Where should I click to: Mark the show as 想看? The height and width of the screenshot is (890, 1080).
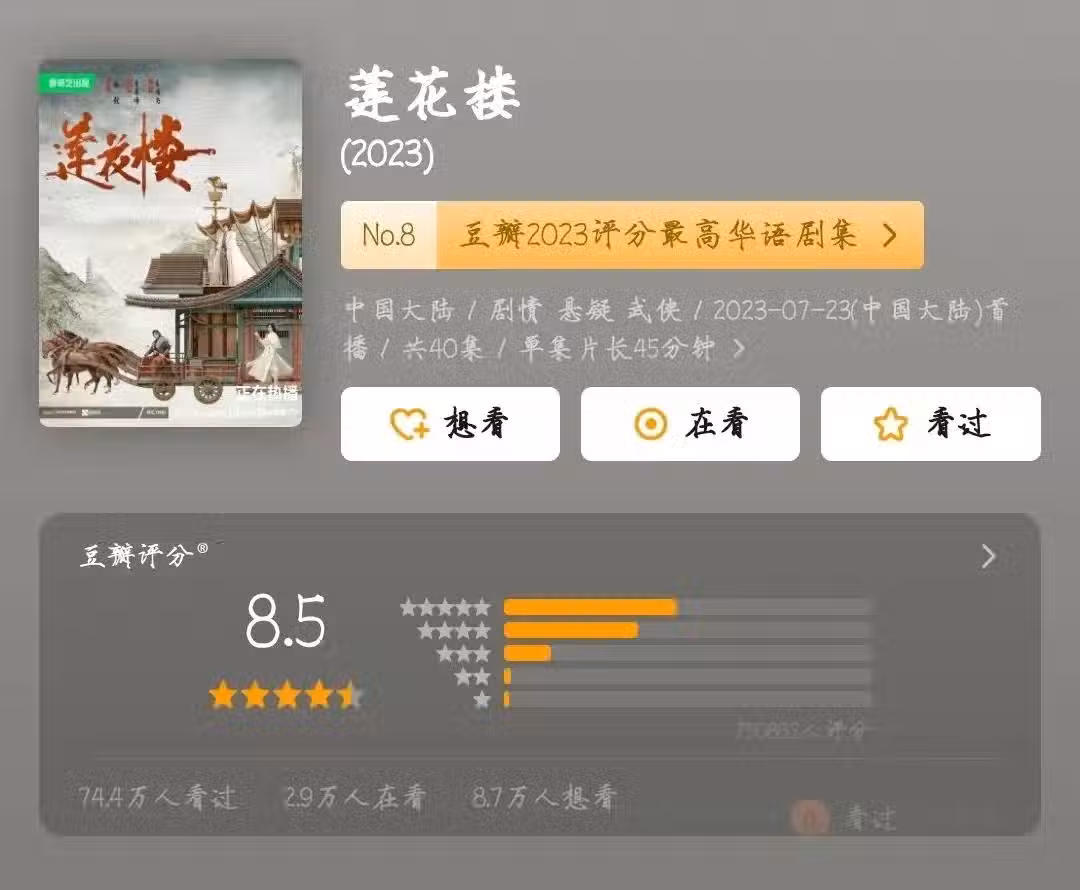[x=450, y=424]
